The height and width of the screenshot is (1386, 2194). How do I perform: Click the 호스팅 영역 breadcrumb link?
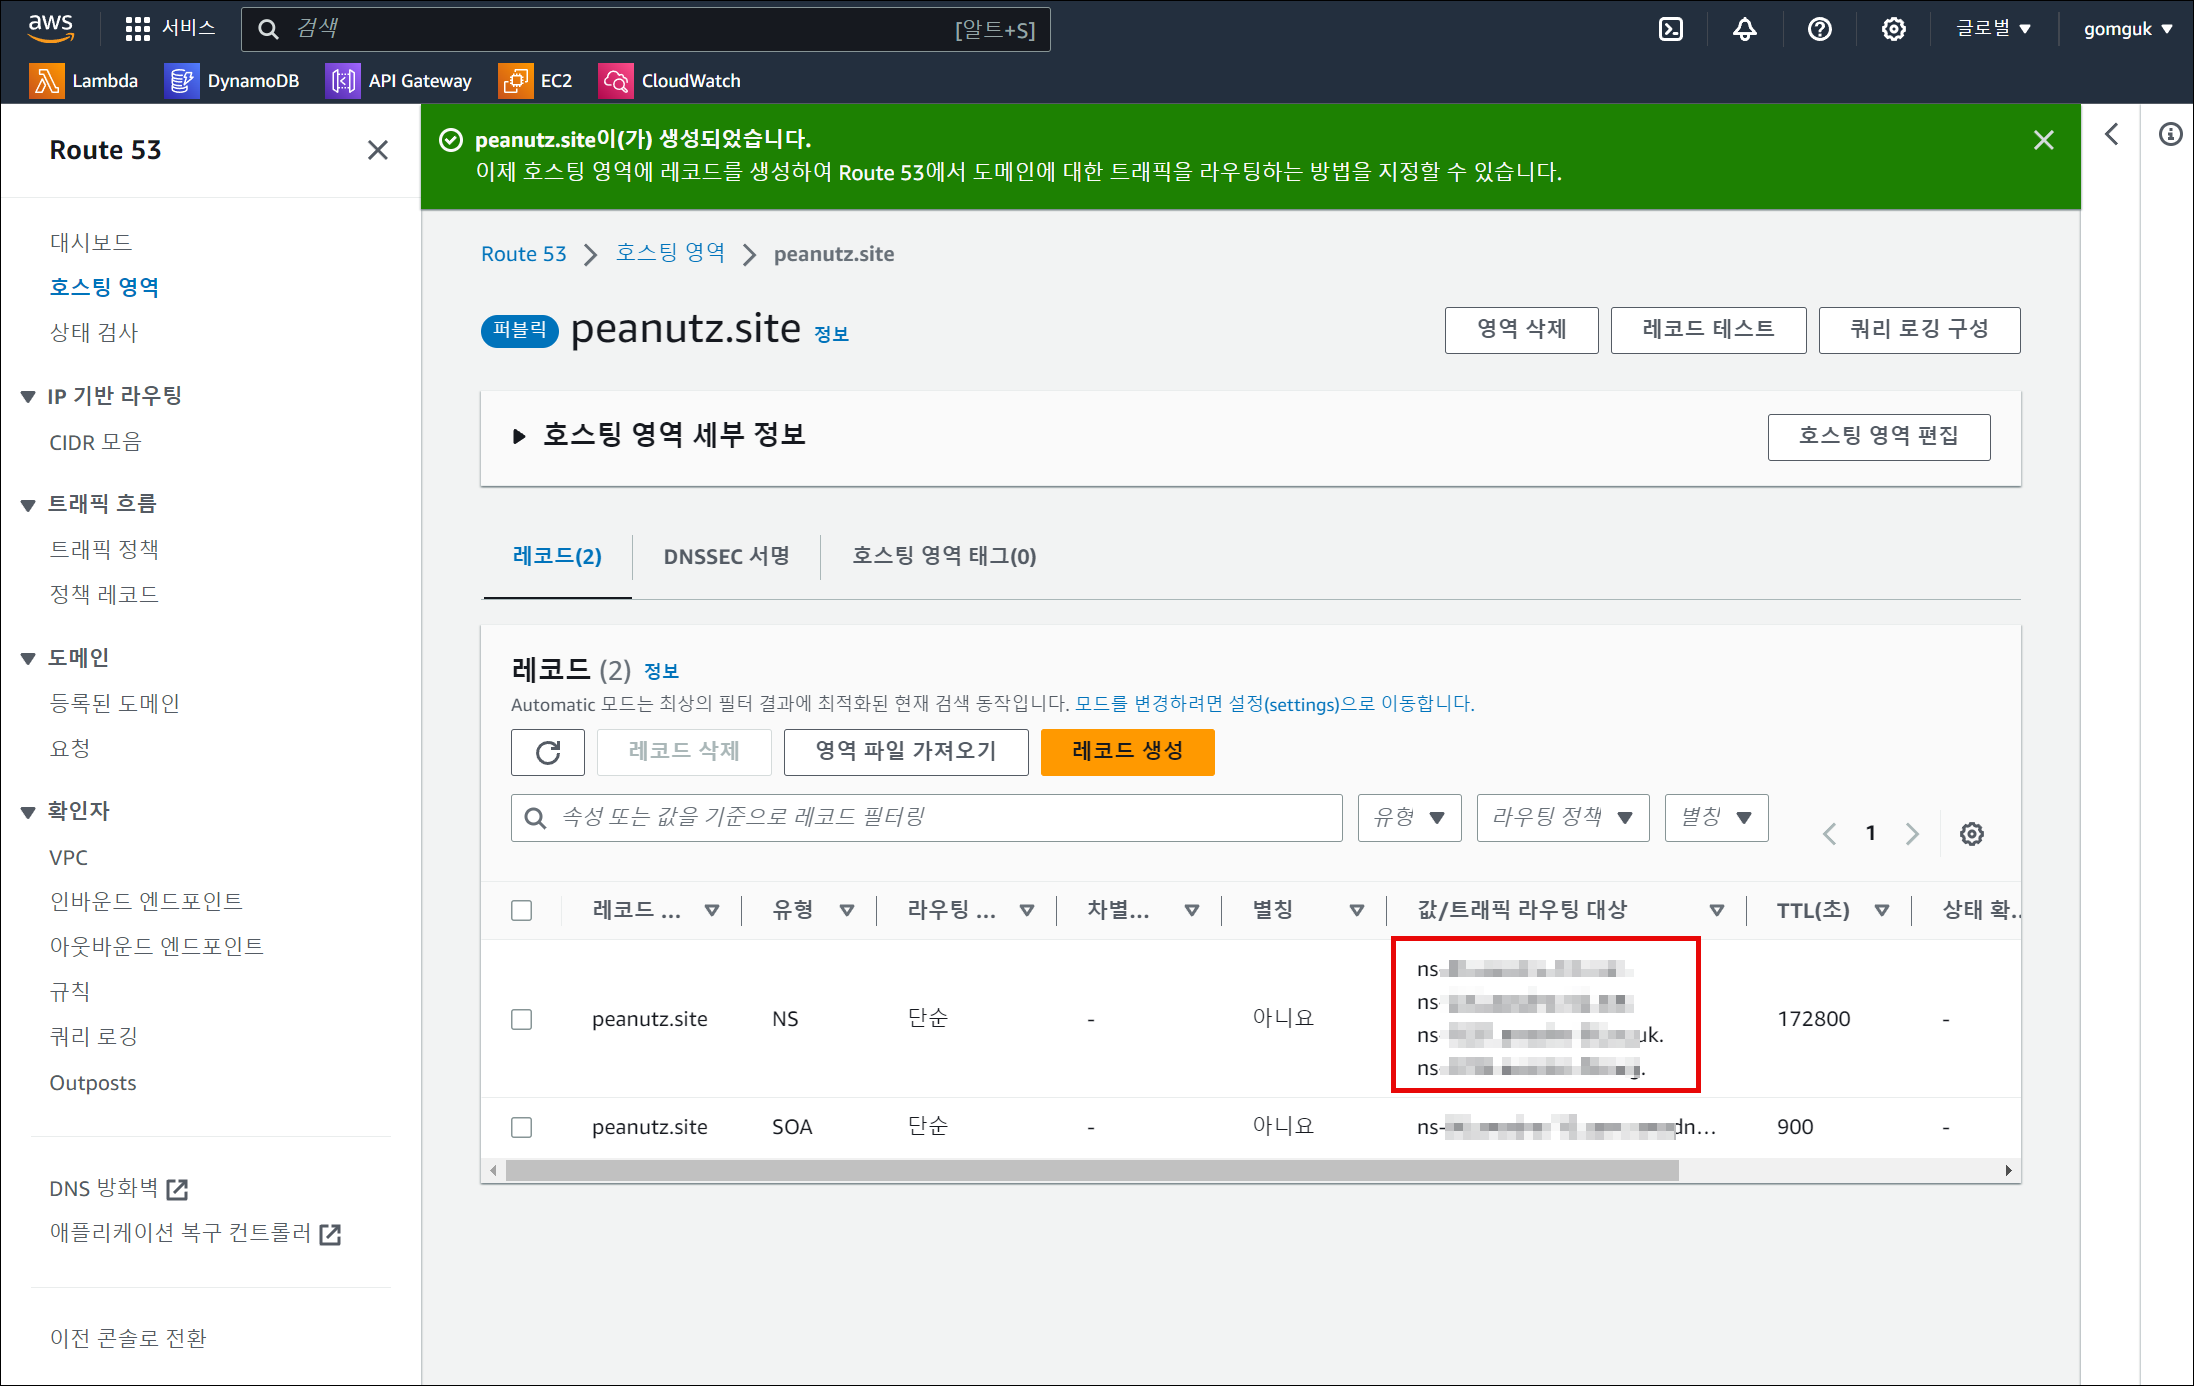[x=670, y=254]
